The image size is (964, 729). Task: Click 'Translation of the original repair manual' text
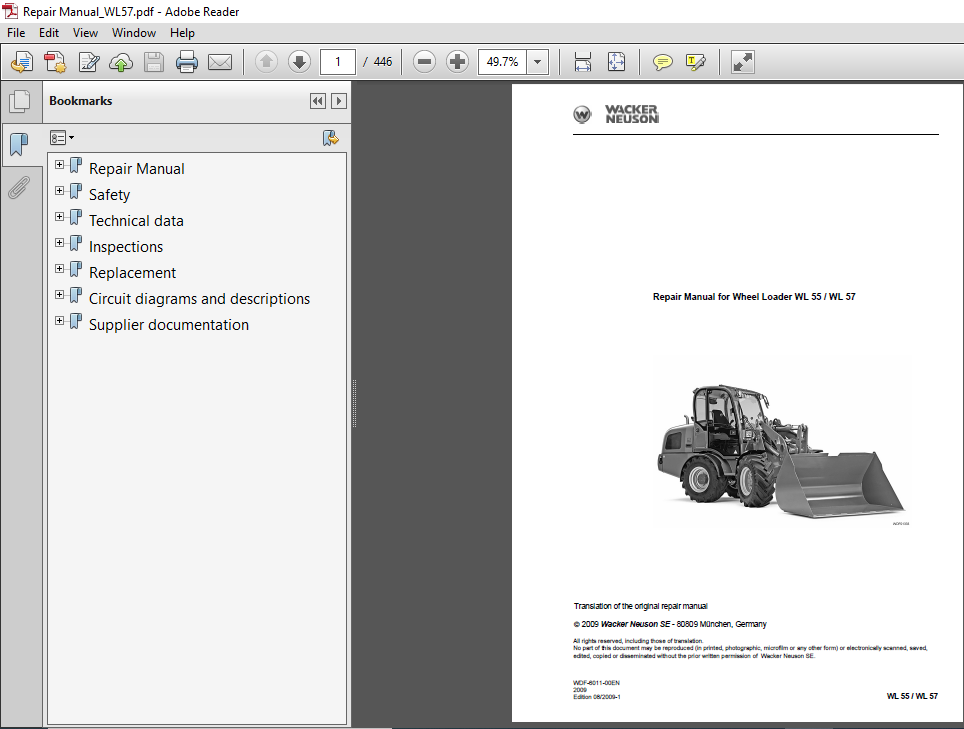(640, 606)
